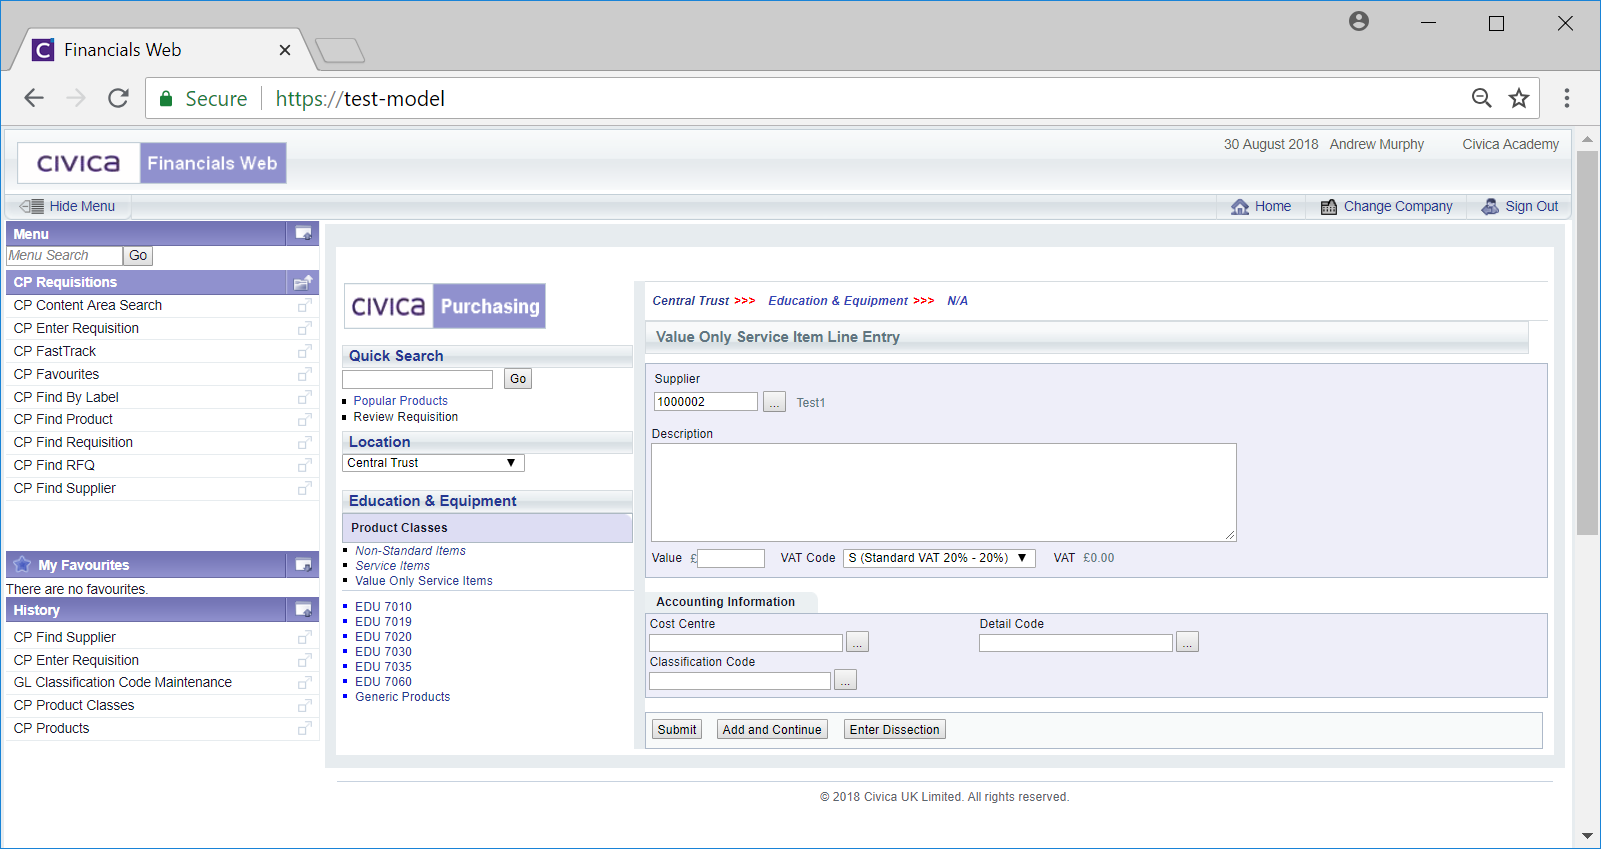Screen dimensions: 1601x849
Task: Go back using the browser back arrow
Action: pyautogui.click(x=34, y=98)
